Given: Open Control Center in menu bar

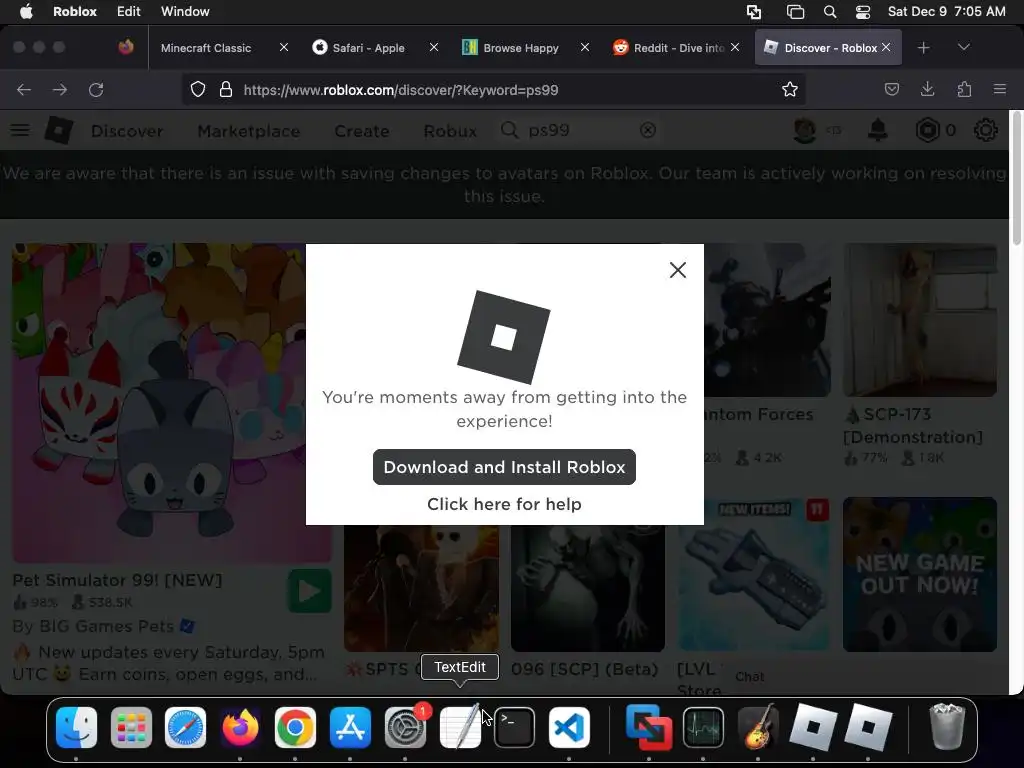Looking at the screenshot, I should click(863, 12).
